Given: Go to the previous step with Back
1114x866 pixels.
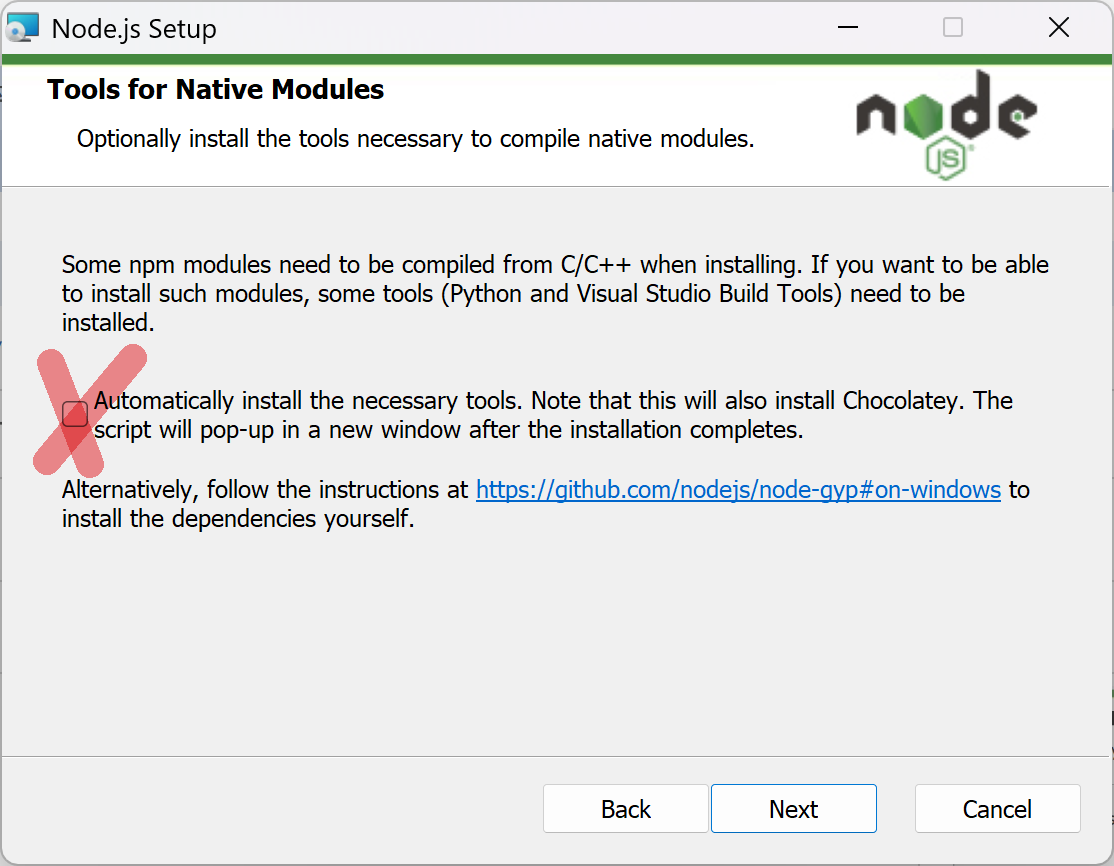Looking at the screenshot, I should point(625,808).
